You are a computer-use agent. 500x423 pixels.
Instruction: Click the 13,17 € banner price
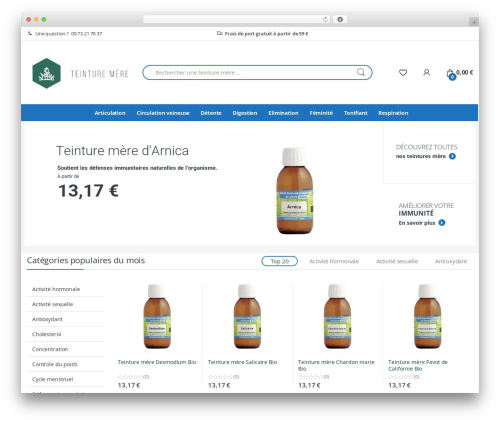(x=88, y=191)
